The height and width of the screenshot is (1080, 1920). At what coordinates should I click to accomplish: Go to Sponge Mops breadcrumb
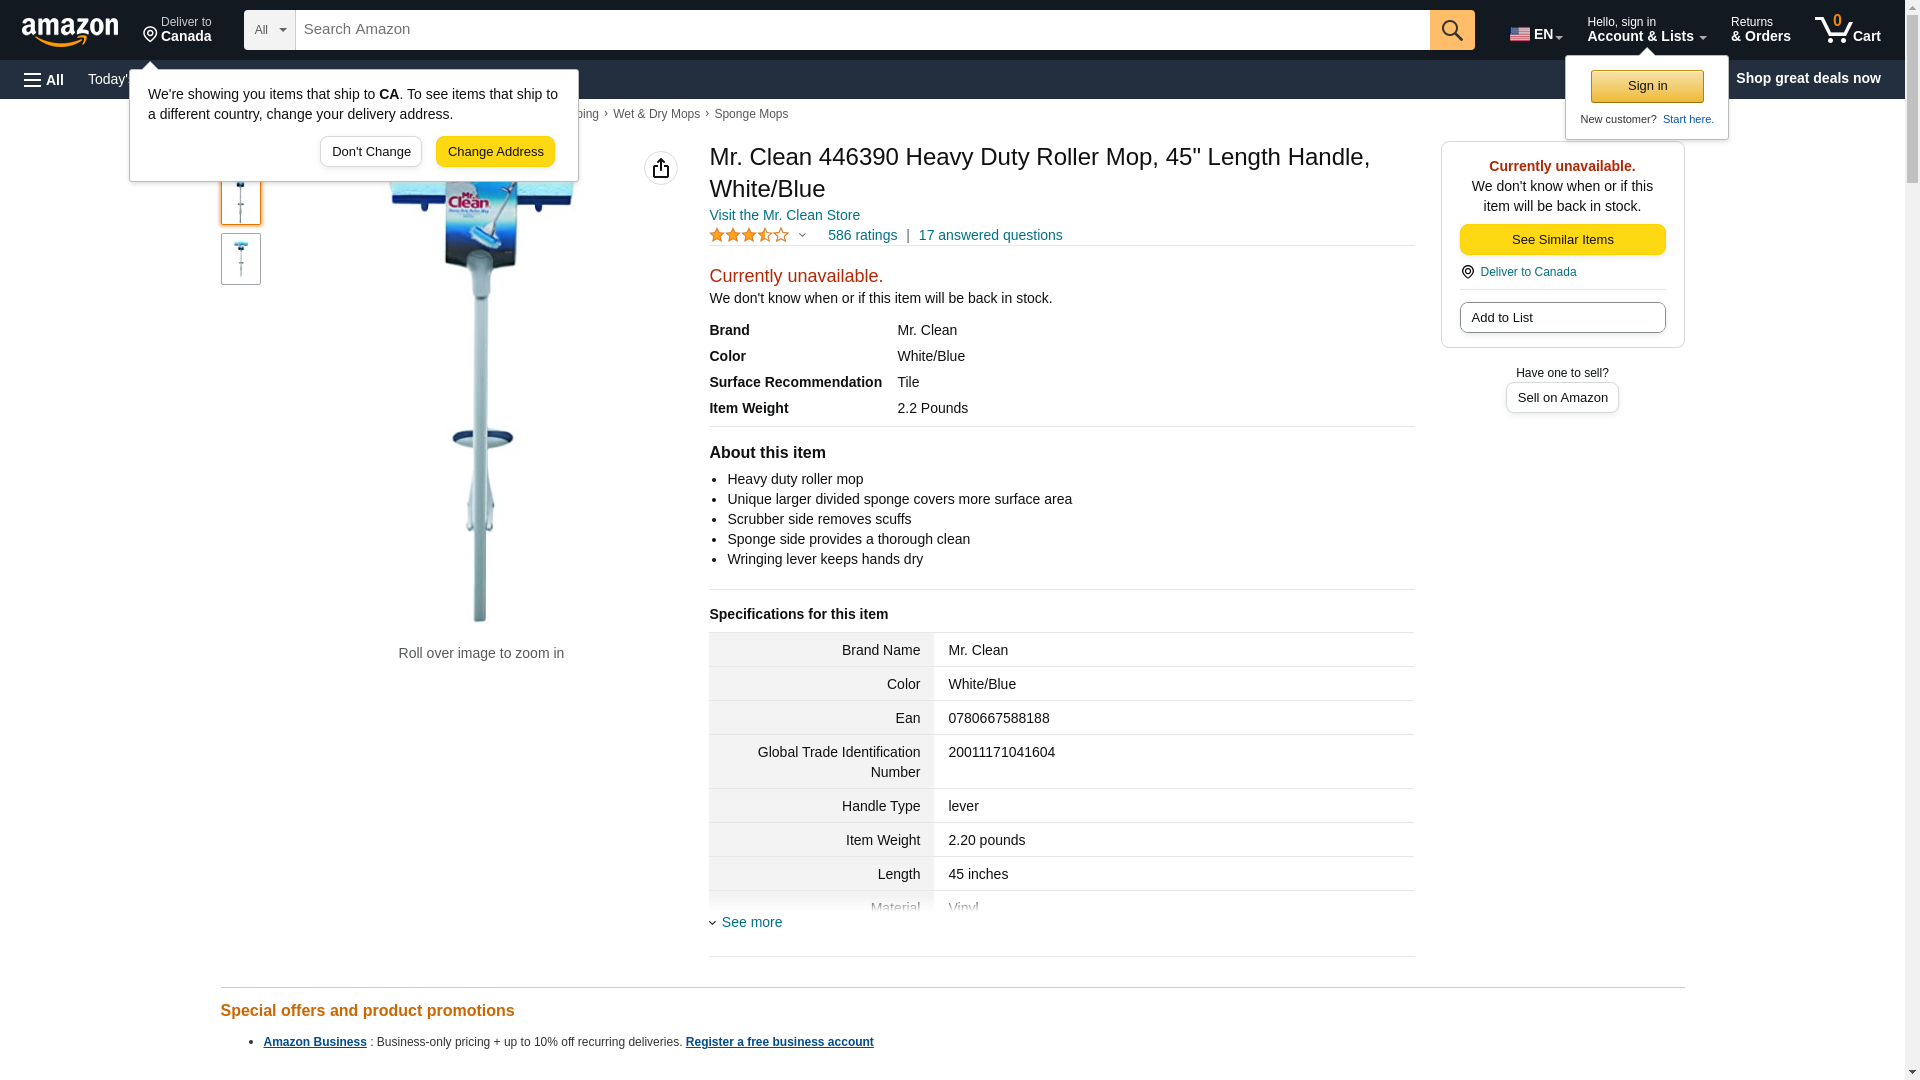click(x=750, y=114)
